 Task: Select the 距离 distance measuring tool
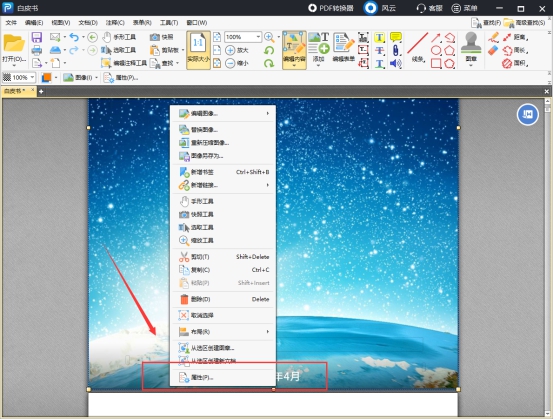tap(515, 37)
